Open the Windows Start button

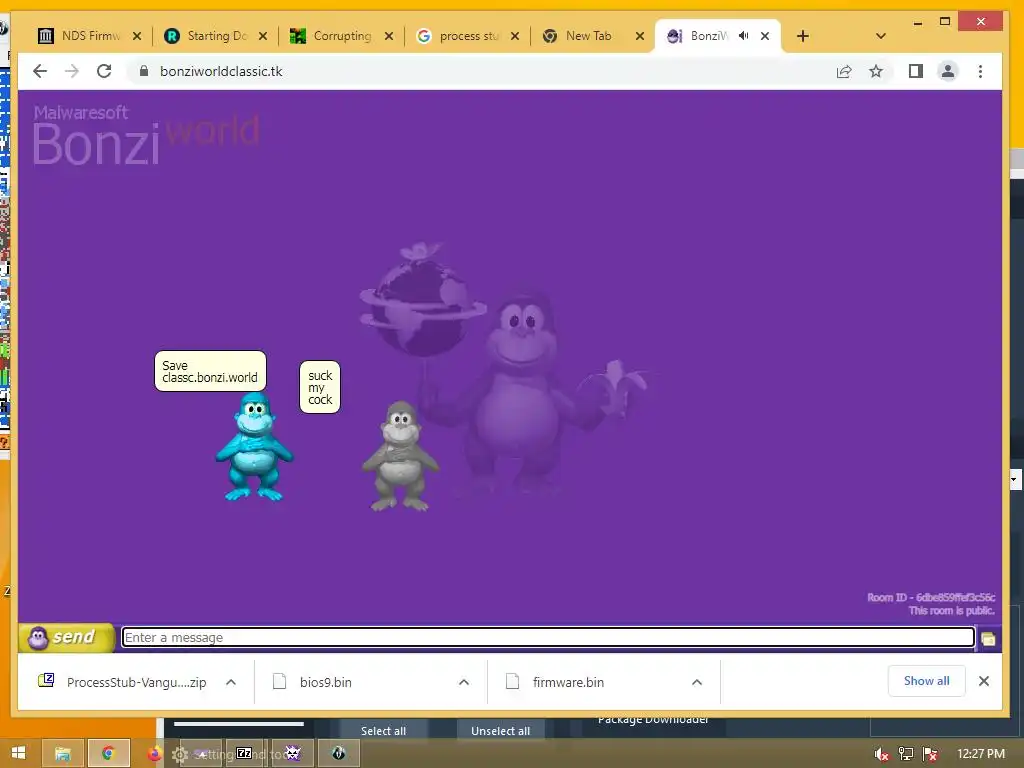tap(18, 754)
